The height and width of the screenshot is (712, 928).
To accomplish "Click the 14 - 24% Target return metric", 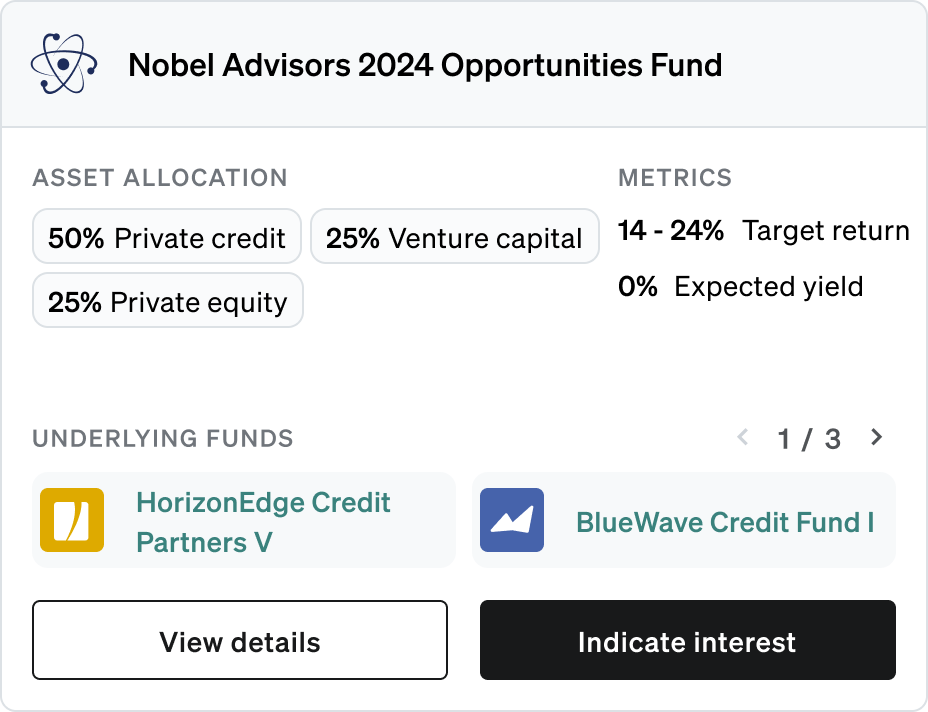I will click(763, 230).
